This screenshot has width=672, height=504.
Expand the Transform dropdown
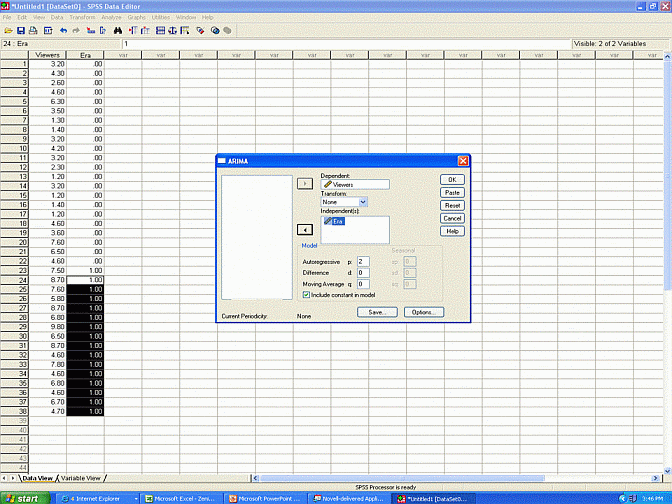363,202
